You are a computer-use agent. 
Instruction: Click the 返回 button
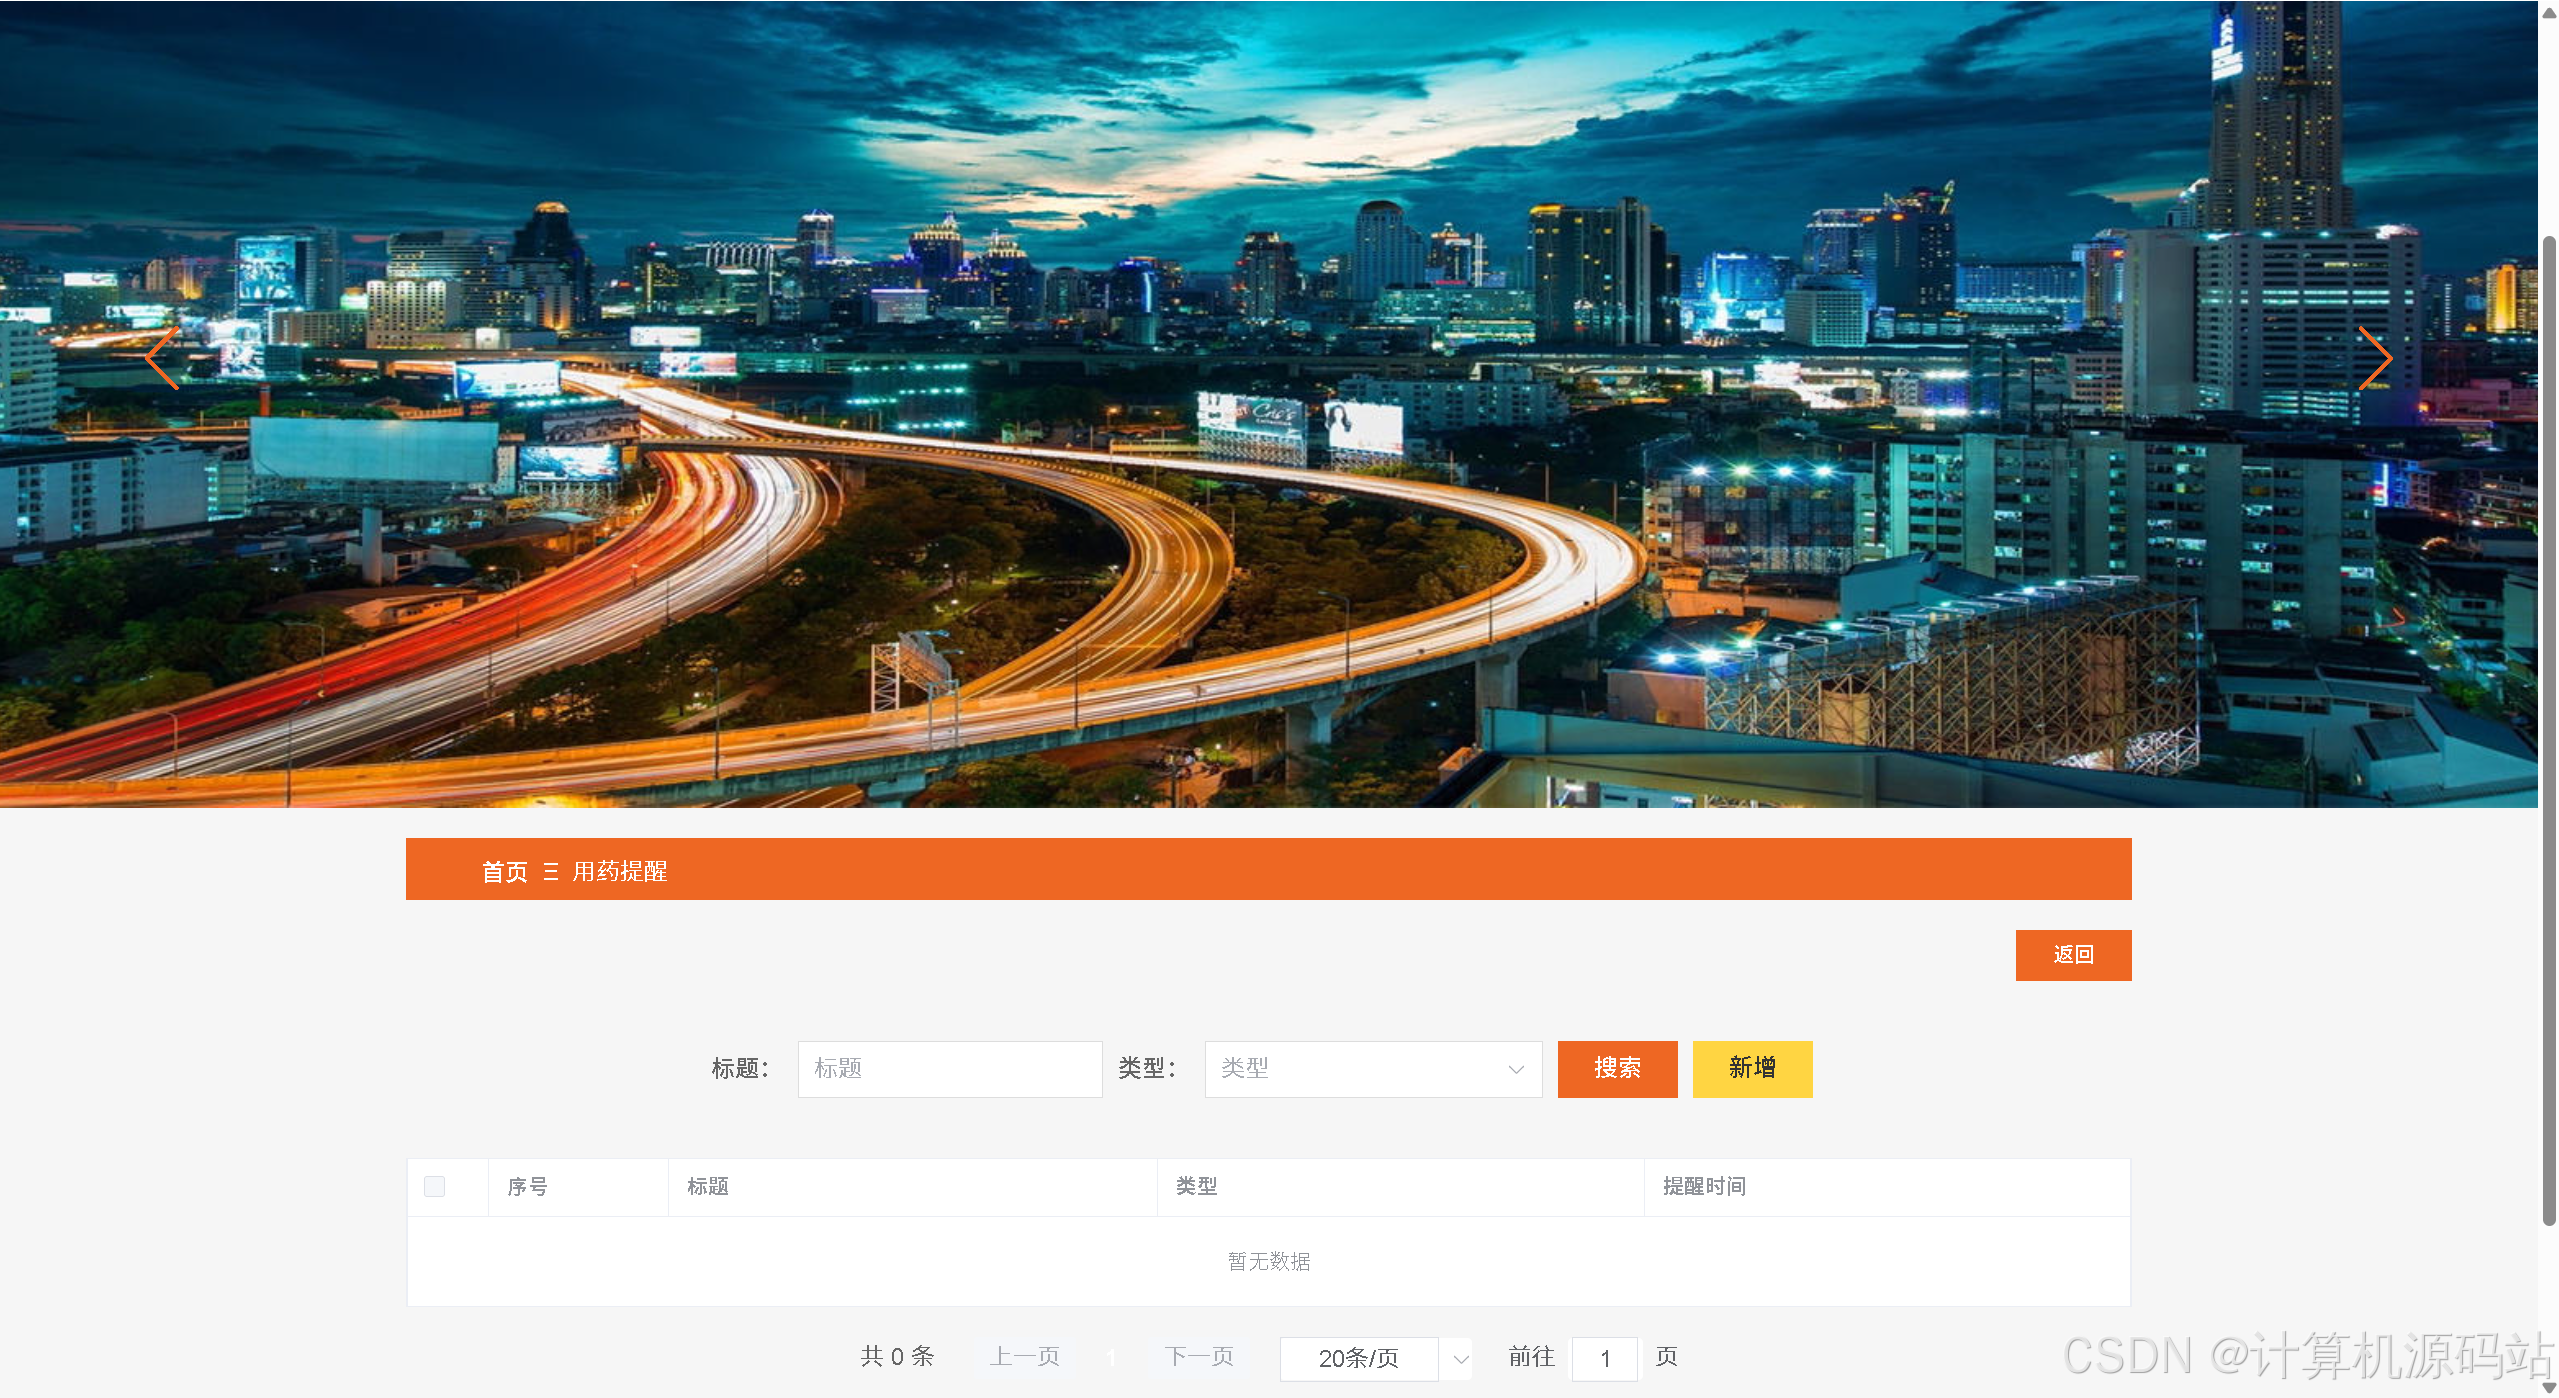2073,955
